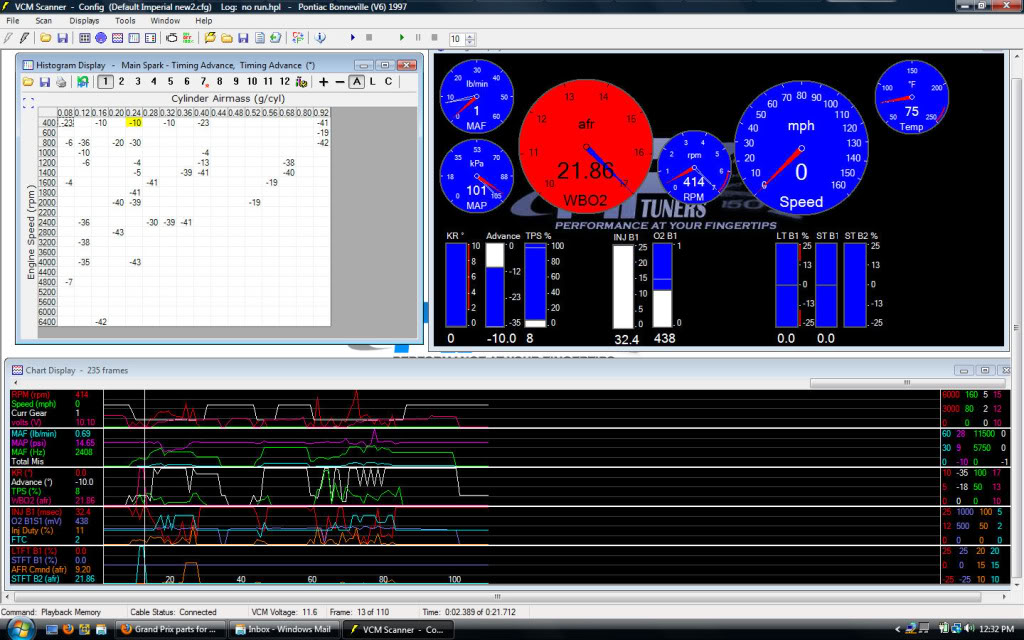Viewport: 1024px width, 640px height.
Task: Open the Windows Start orb
Action: 20,630
